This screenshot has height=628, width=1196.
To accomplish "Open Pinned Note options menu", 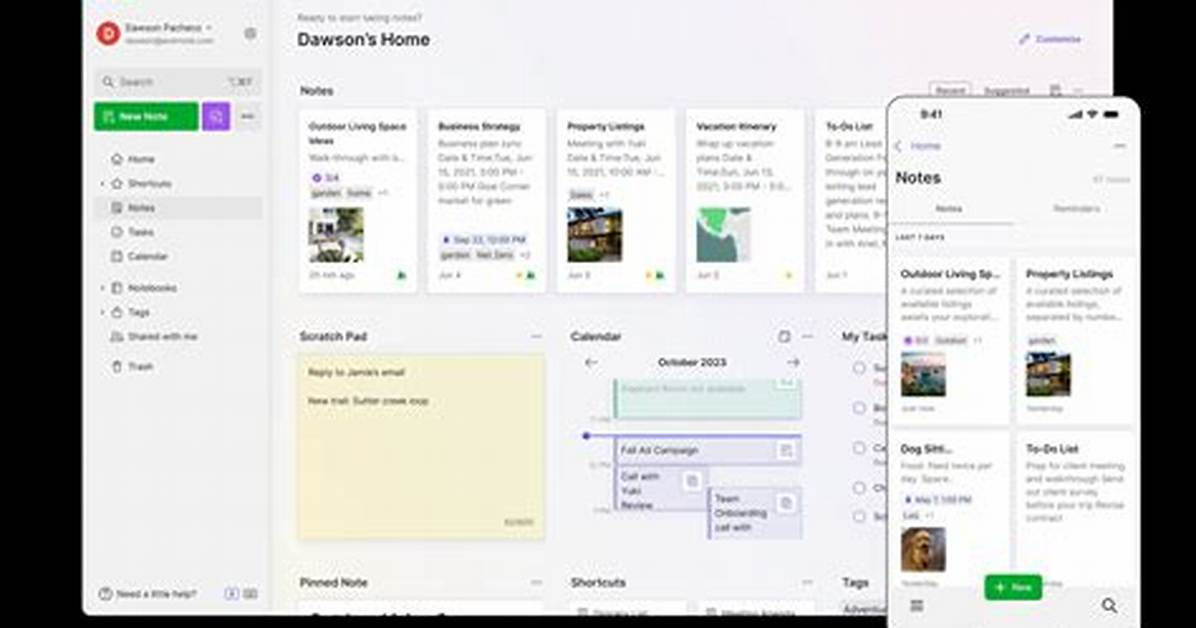I will pos(536,582).
